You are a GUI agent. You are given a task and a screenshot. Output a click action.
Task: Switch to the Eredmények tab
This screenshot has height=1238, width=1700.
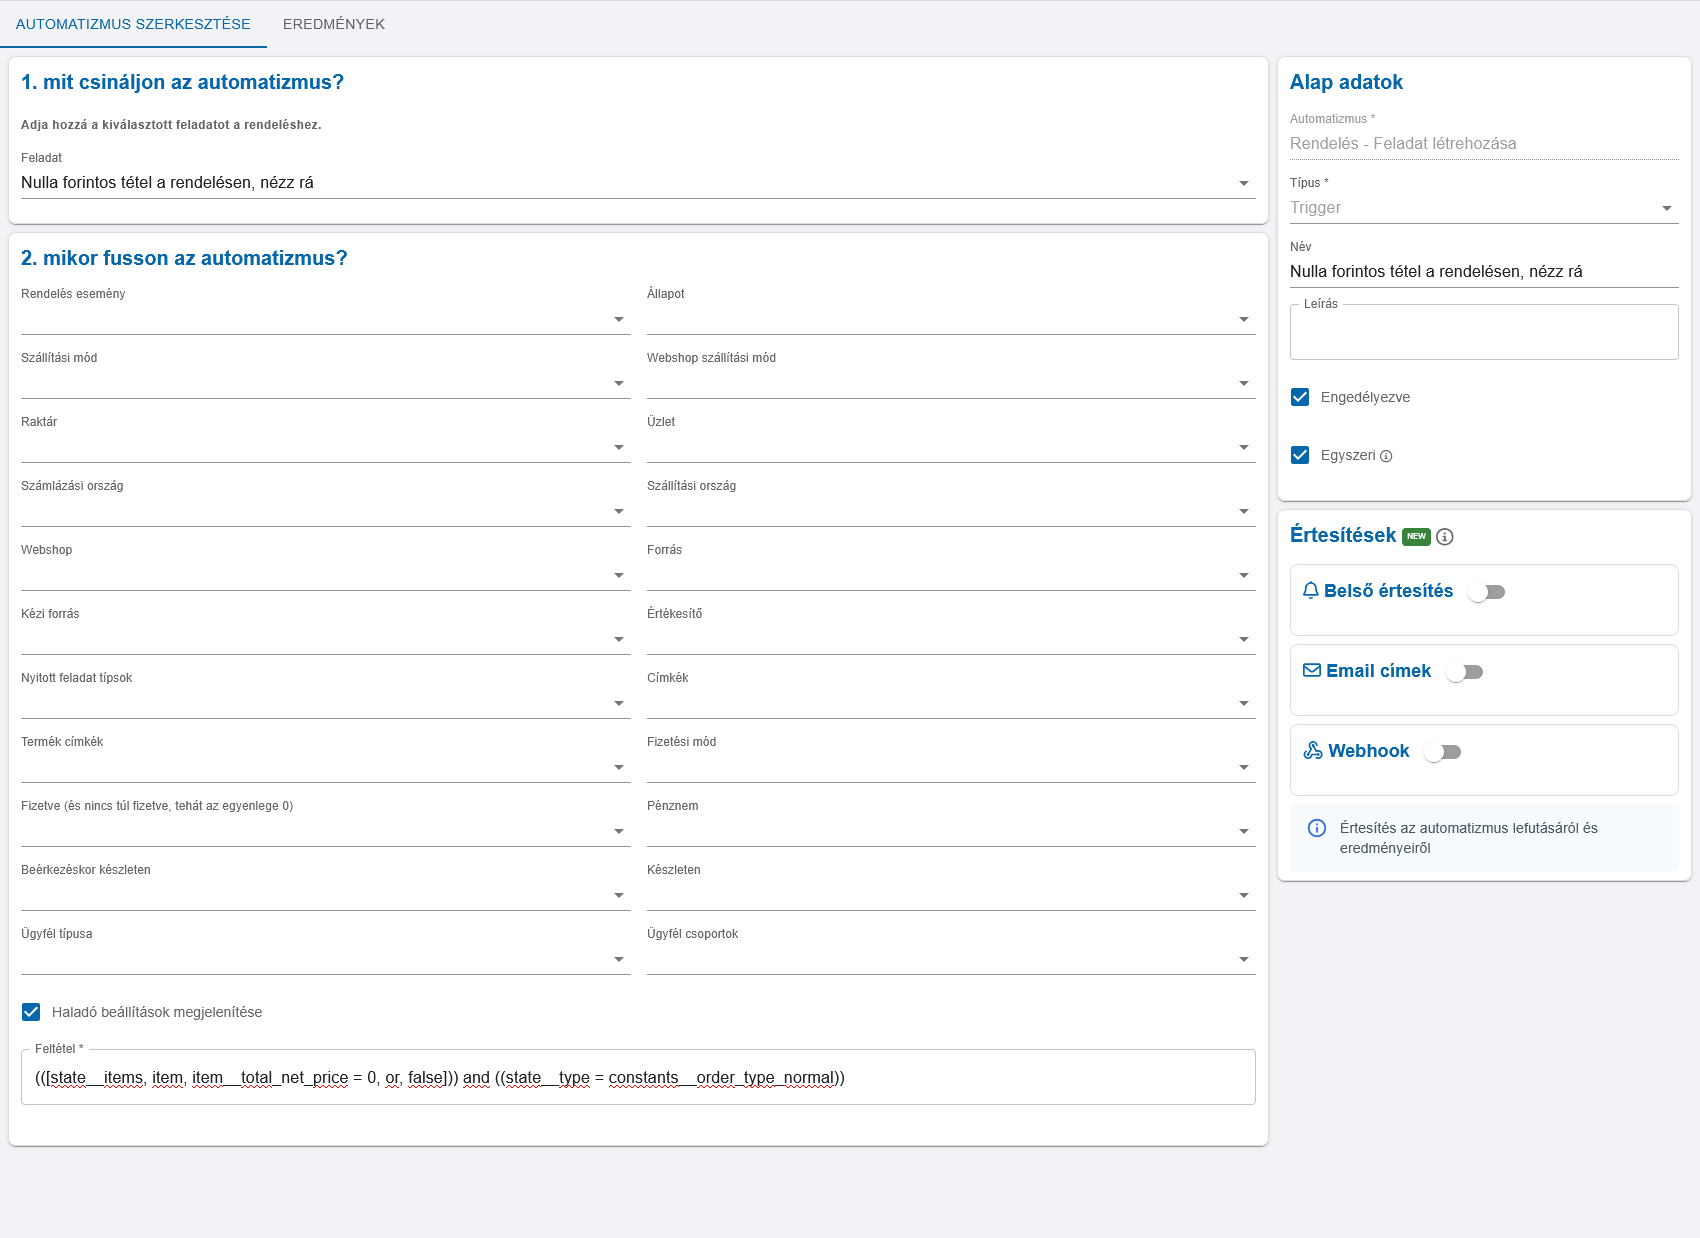(334, 24)
